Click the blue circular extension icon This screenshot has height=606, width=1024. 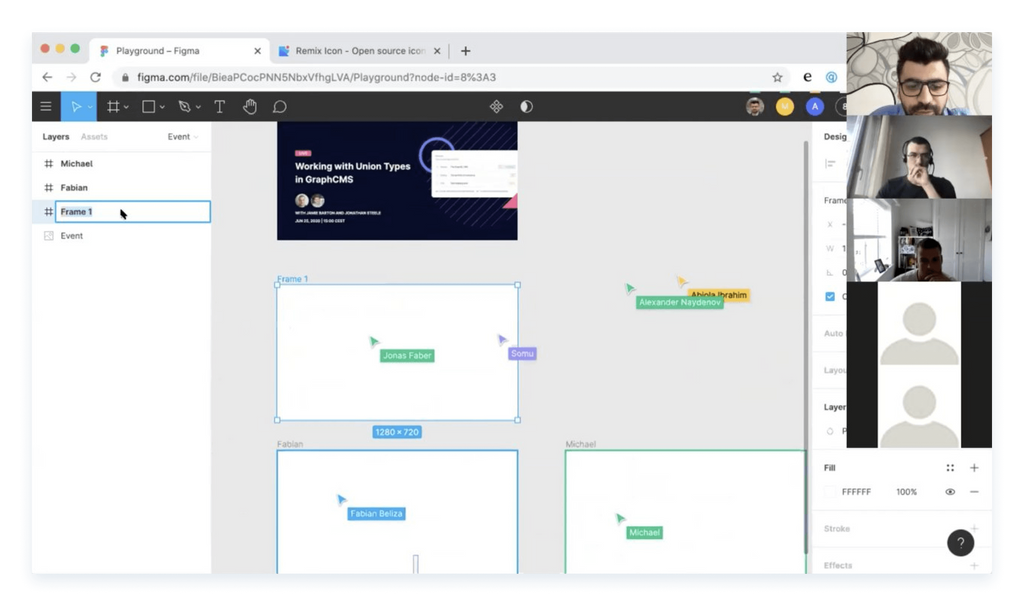[831, 77]
